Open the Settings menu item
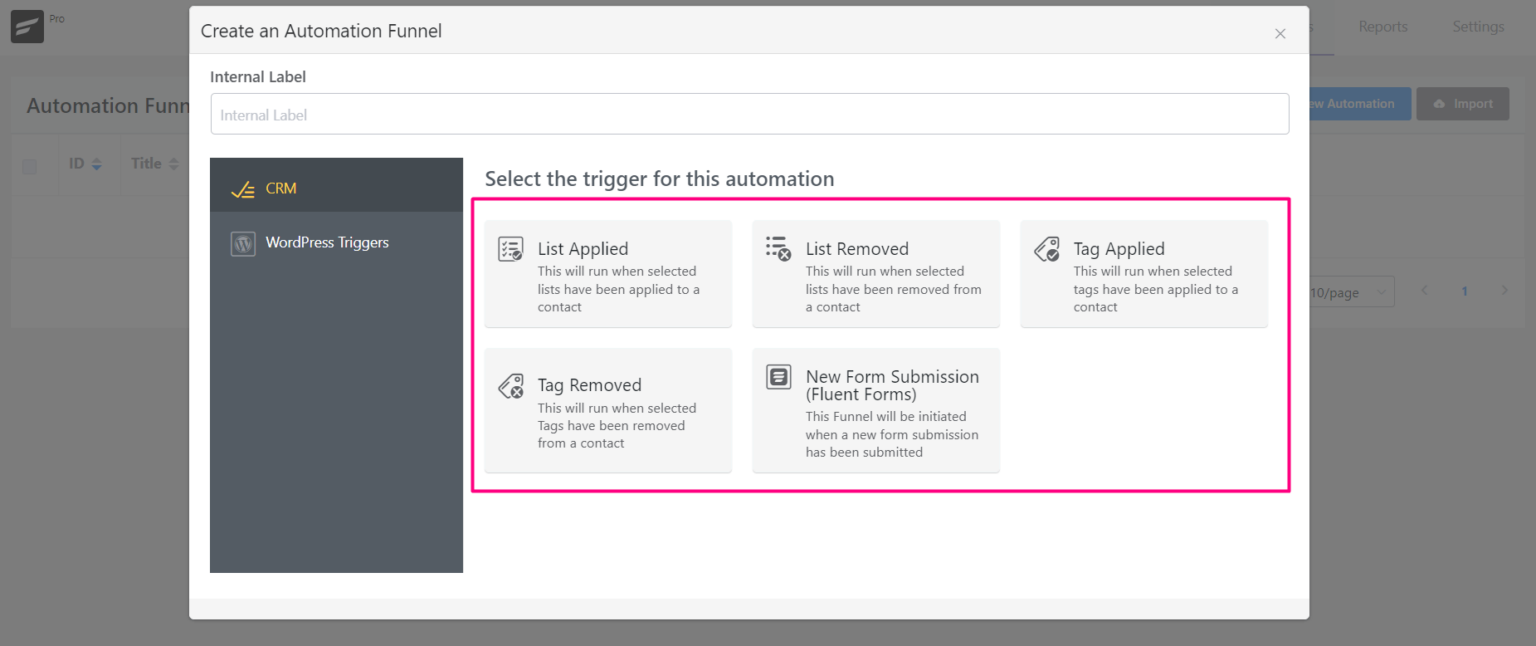This screenshot has height=646, width=1536. click(1477, 27)
